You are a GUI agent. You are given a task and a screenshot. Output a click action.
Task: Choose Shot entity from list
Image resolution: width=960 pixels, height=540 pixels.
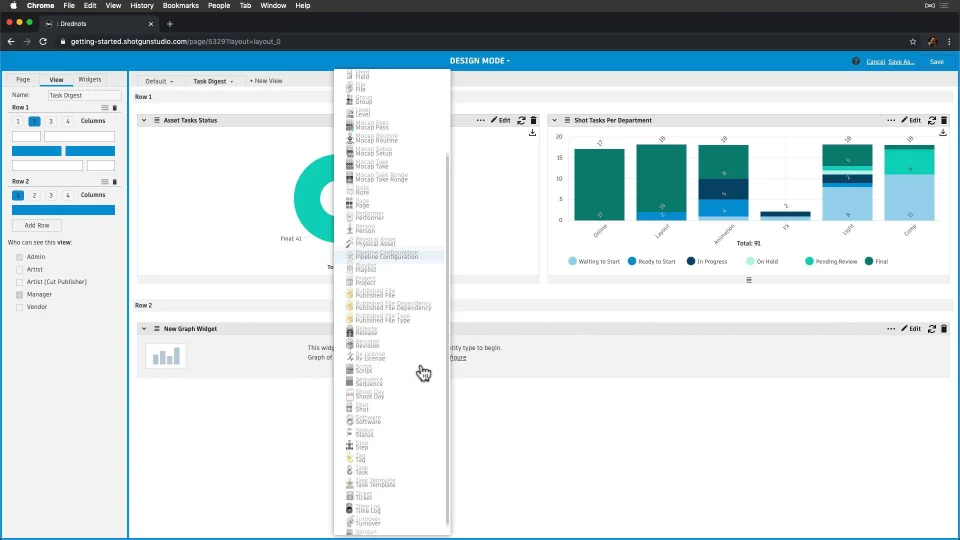362,408
